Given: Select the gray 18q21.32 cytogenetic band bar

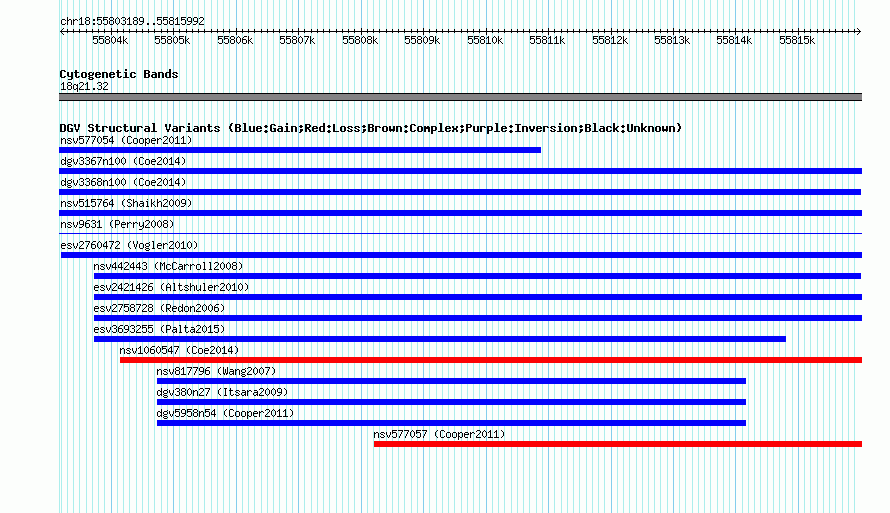Looking at the screenshot, I should pos(460,97).
